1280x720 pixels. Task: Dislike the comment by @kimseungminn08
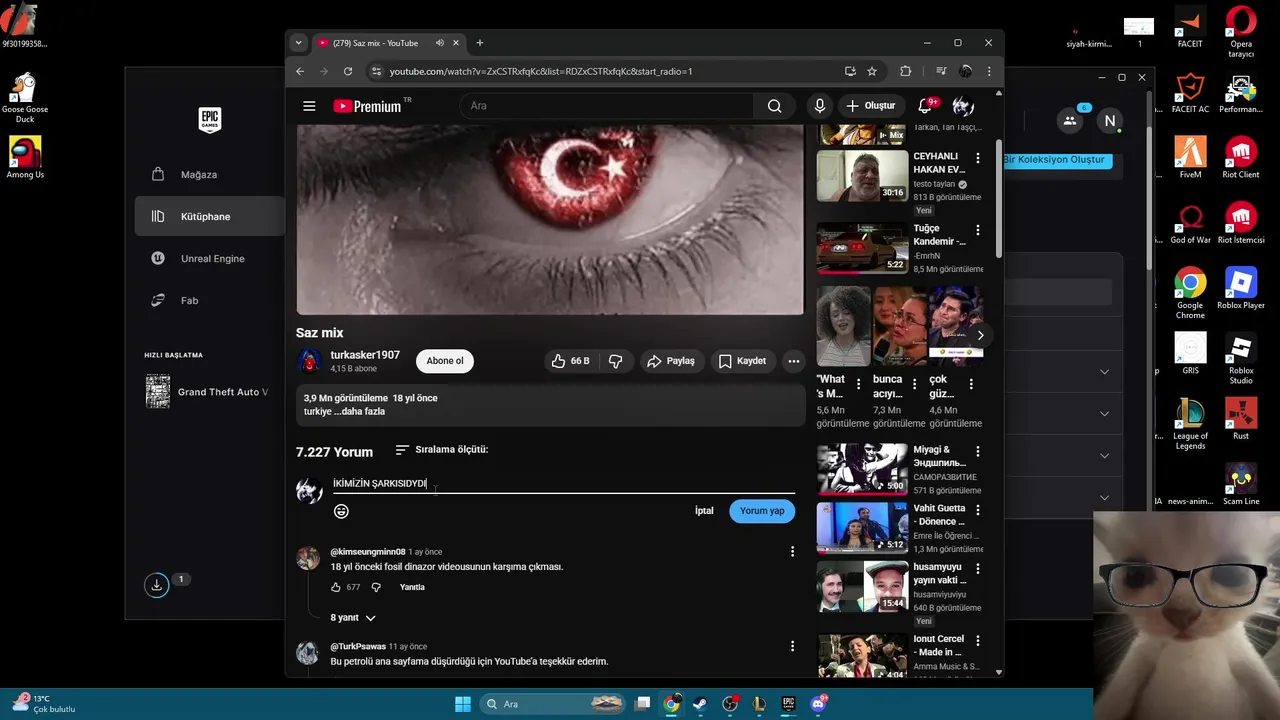[376, 587]
